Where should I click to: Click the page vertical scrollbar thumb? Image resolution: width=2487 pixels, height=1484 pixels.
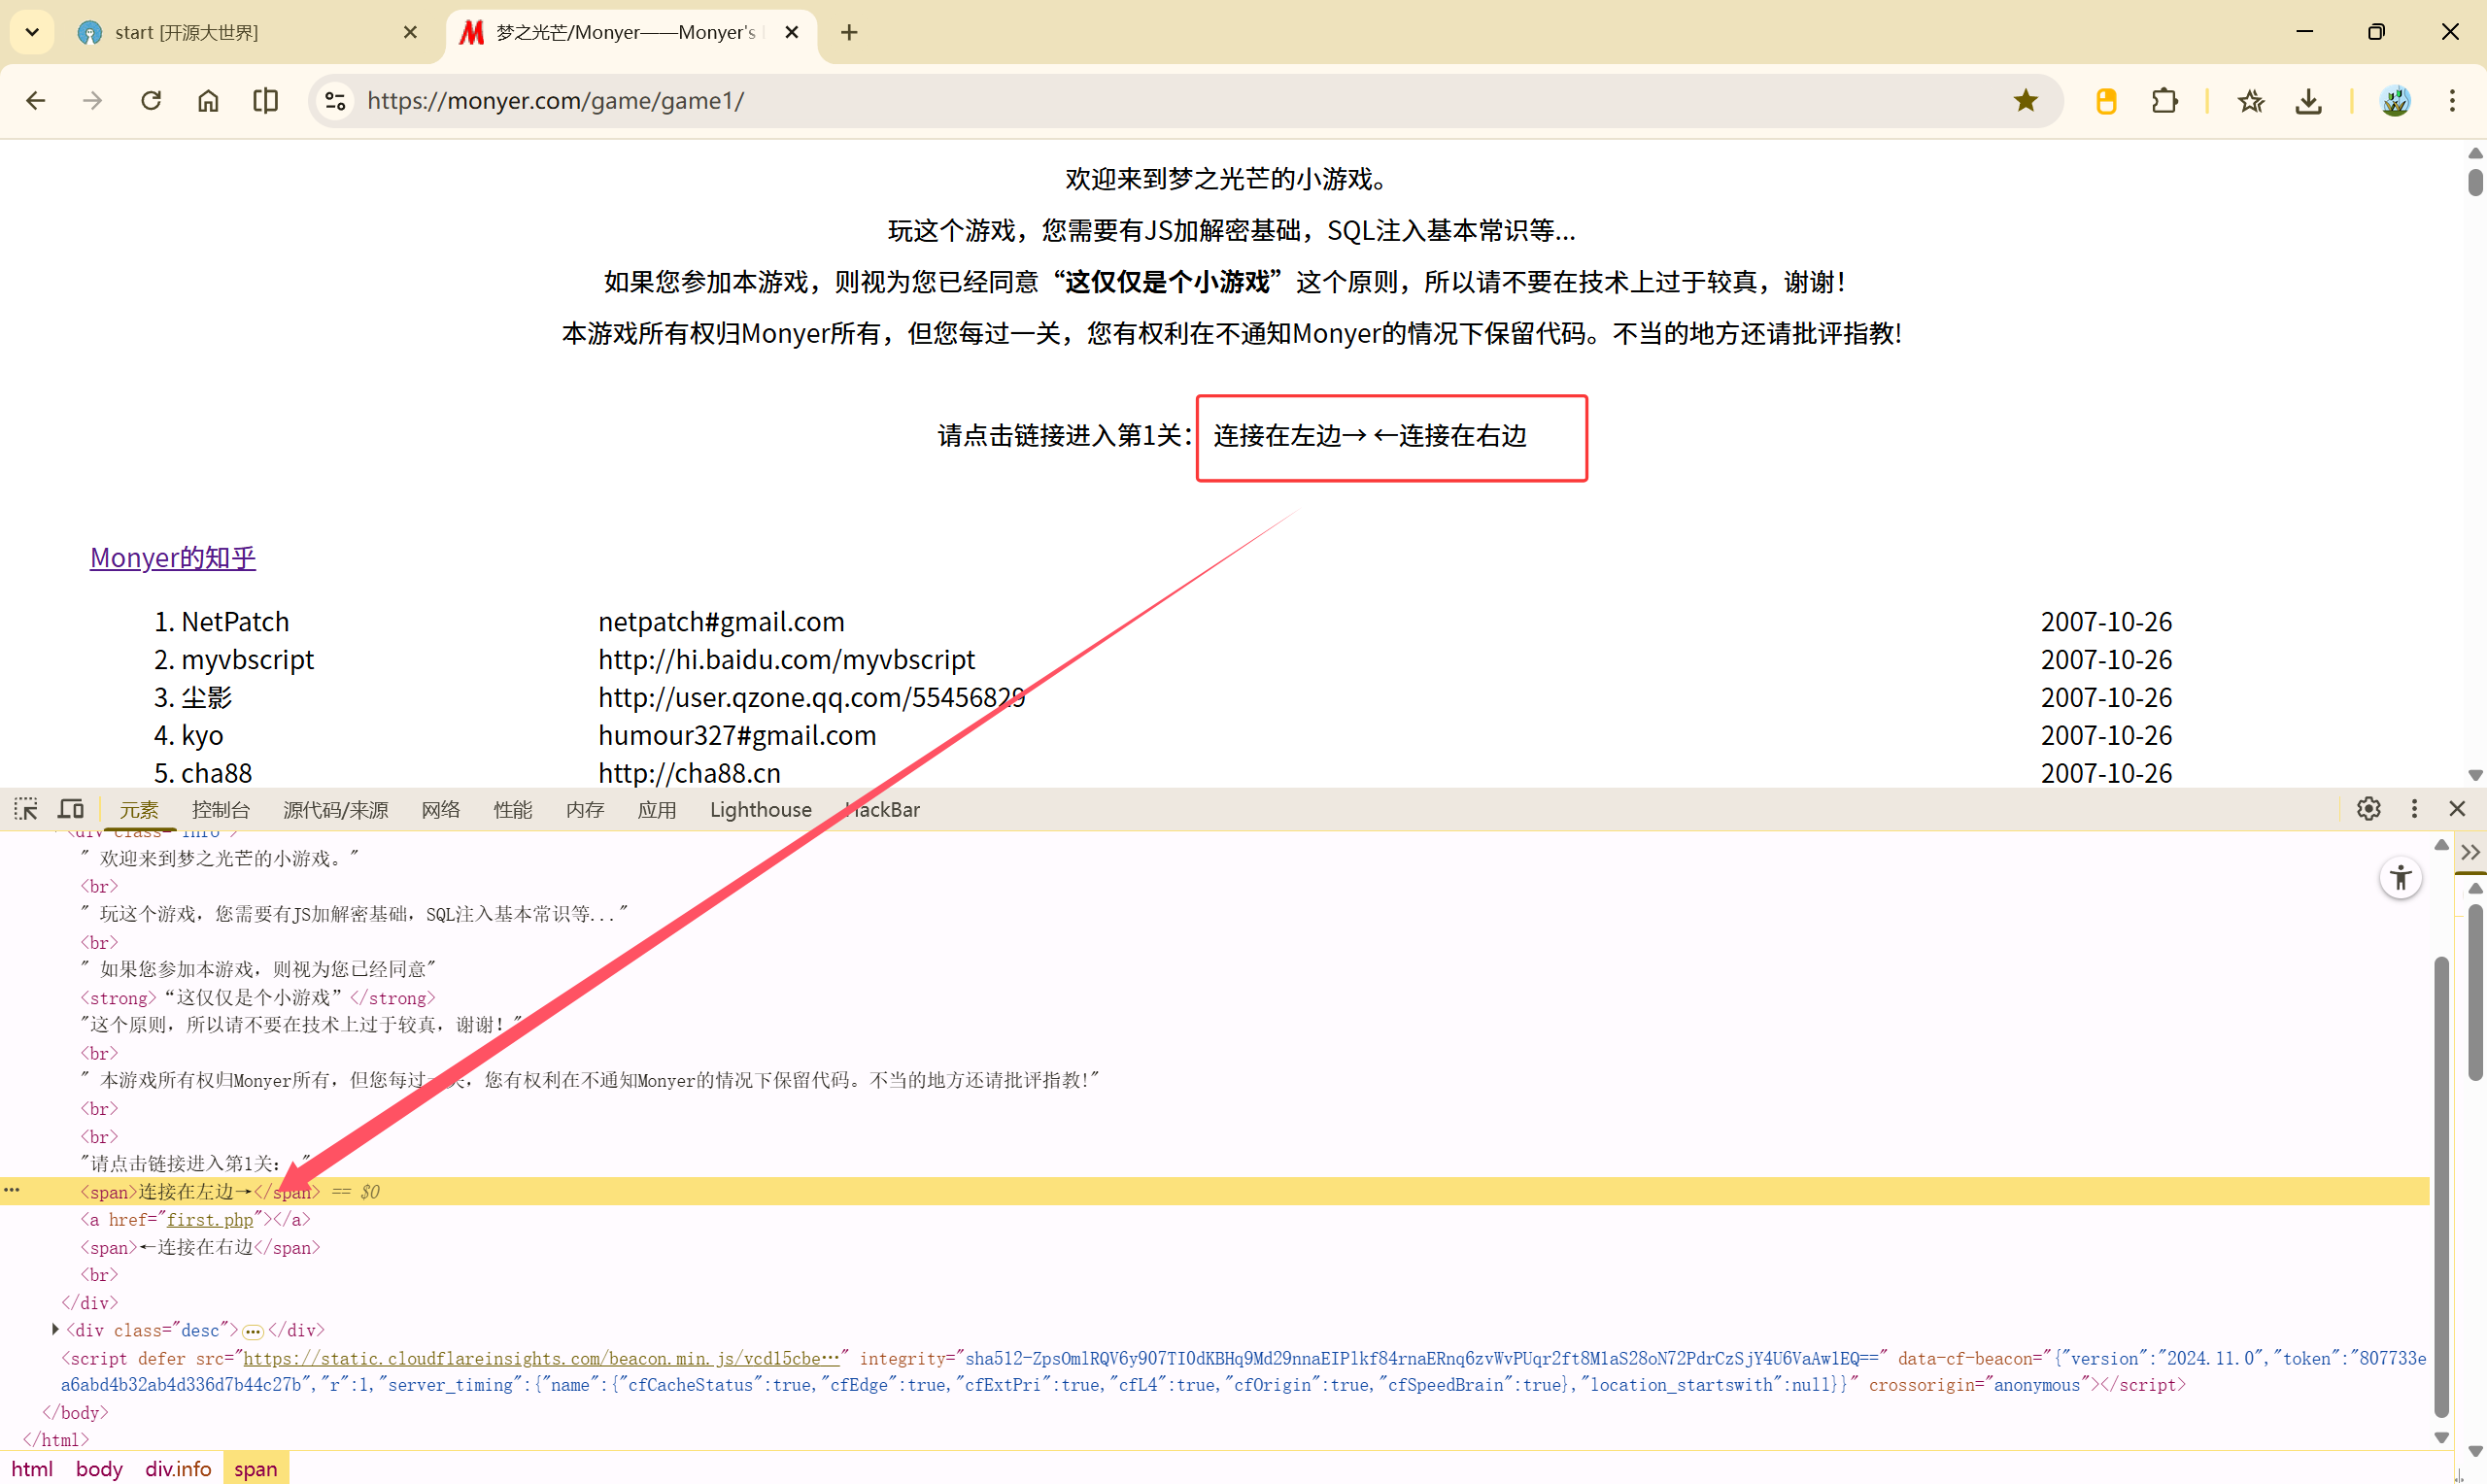tap(2474, 183)
